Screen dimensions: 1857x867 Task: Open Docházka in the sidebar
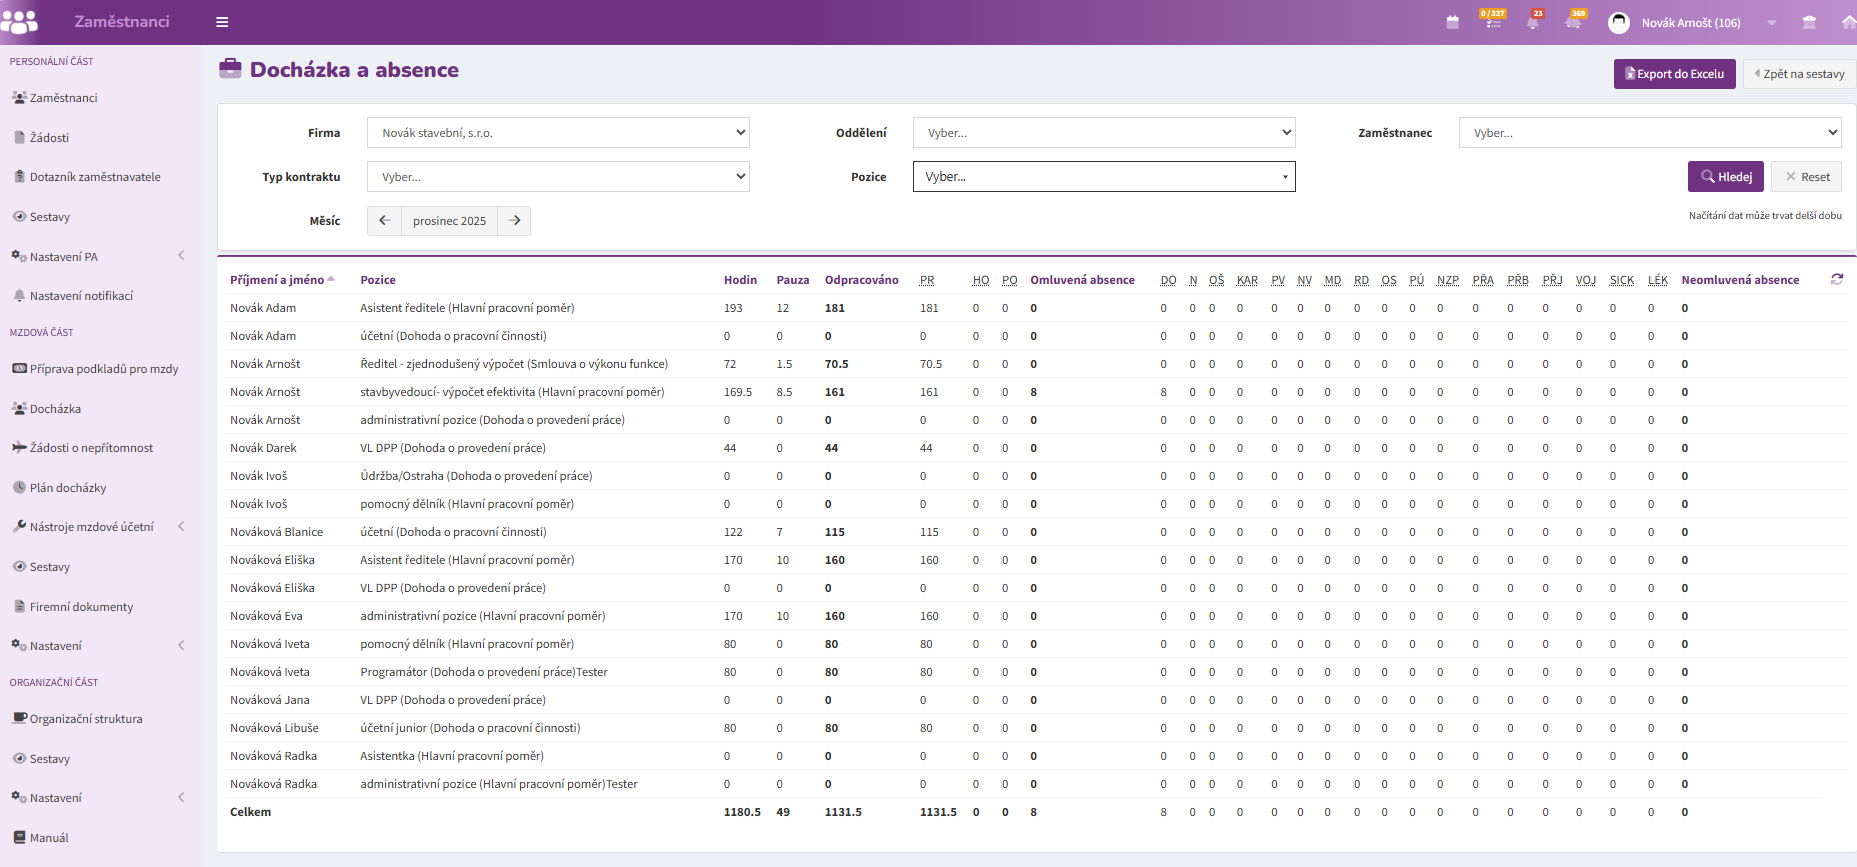(55, 409)
